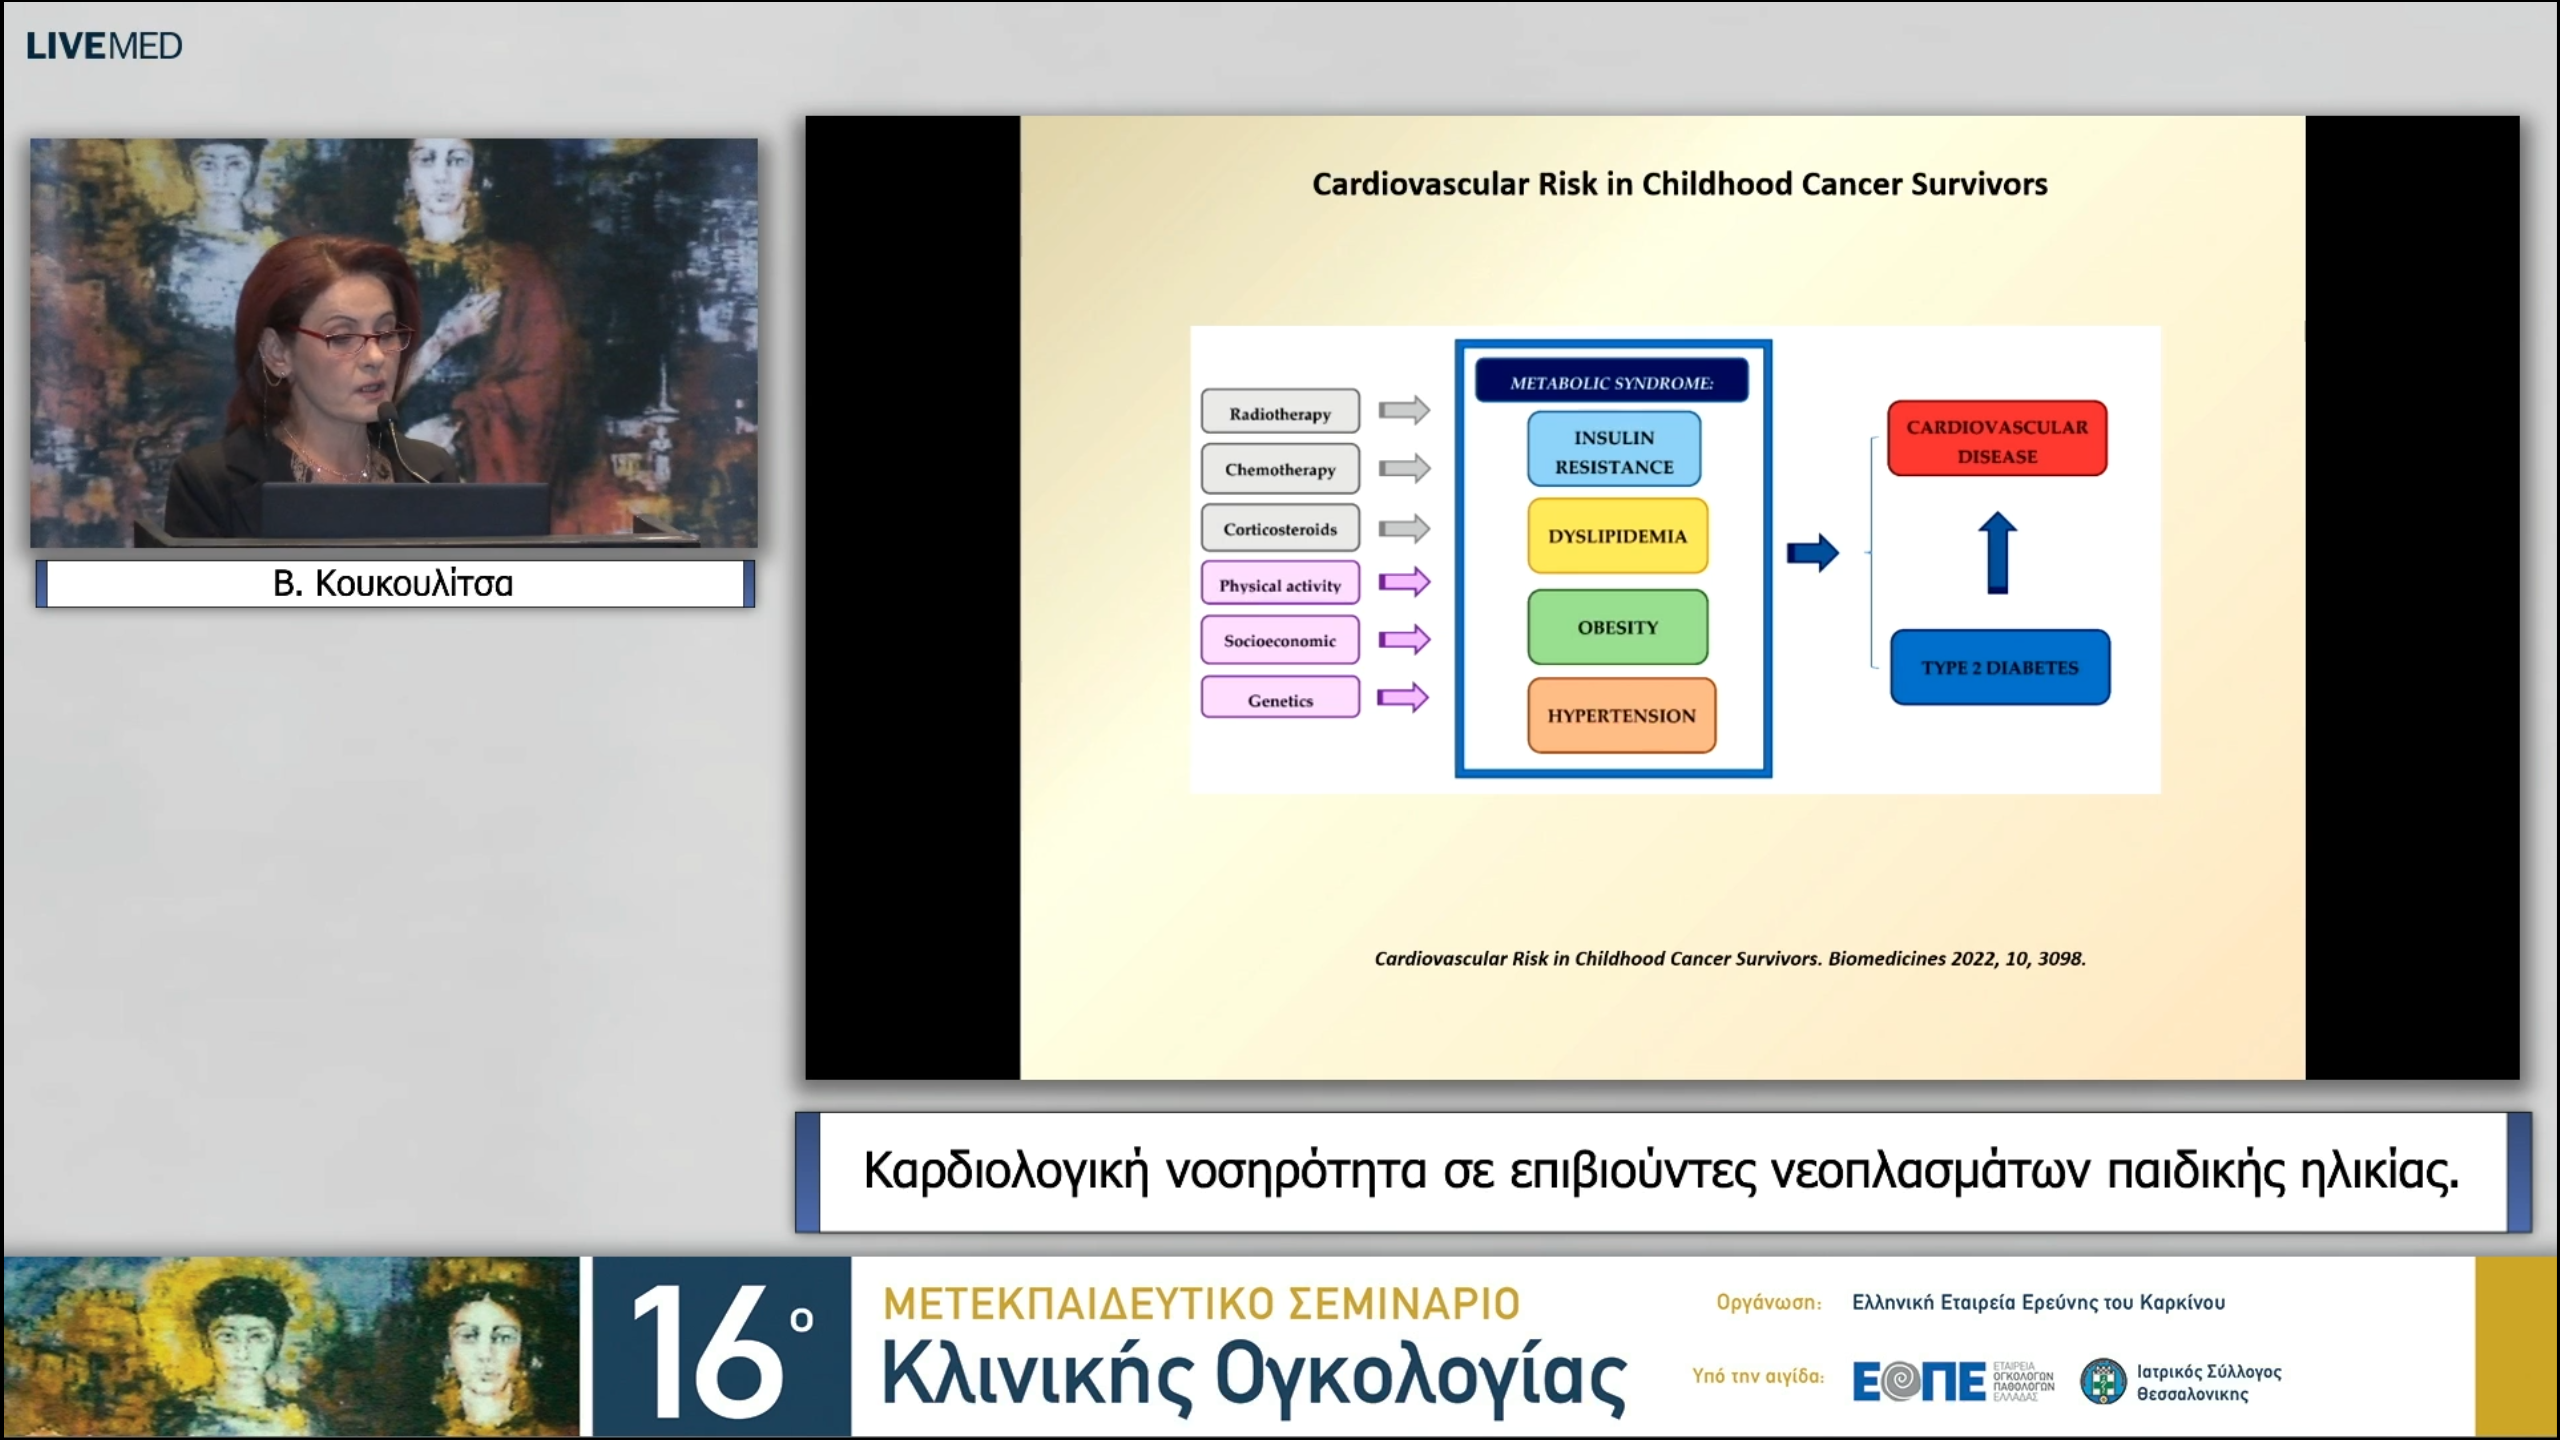
Task: Click the green Obesity box
Action: 1617,627
